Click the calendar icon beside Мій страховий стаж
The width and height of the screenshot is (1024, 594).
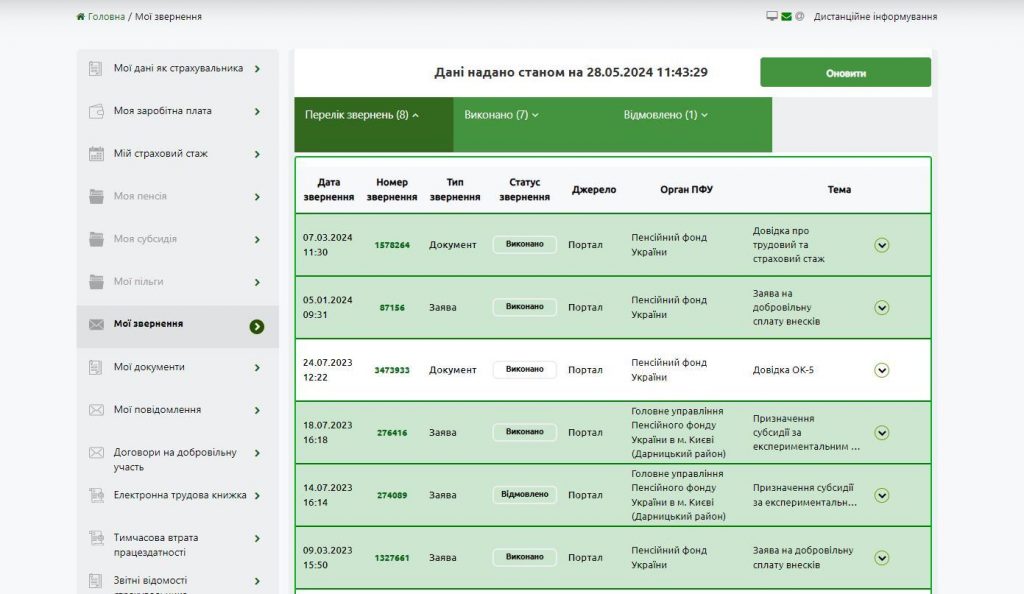pyautogui.click(x=96, y=154)
